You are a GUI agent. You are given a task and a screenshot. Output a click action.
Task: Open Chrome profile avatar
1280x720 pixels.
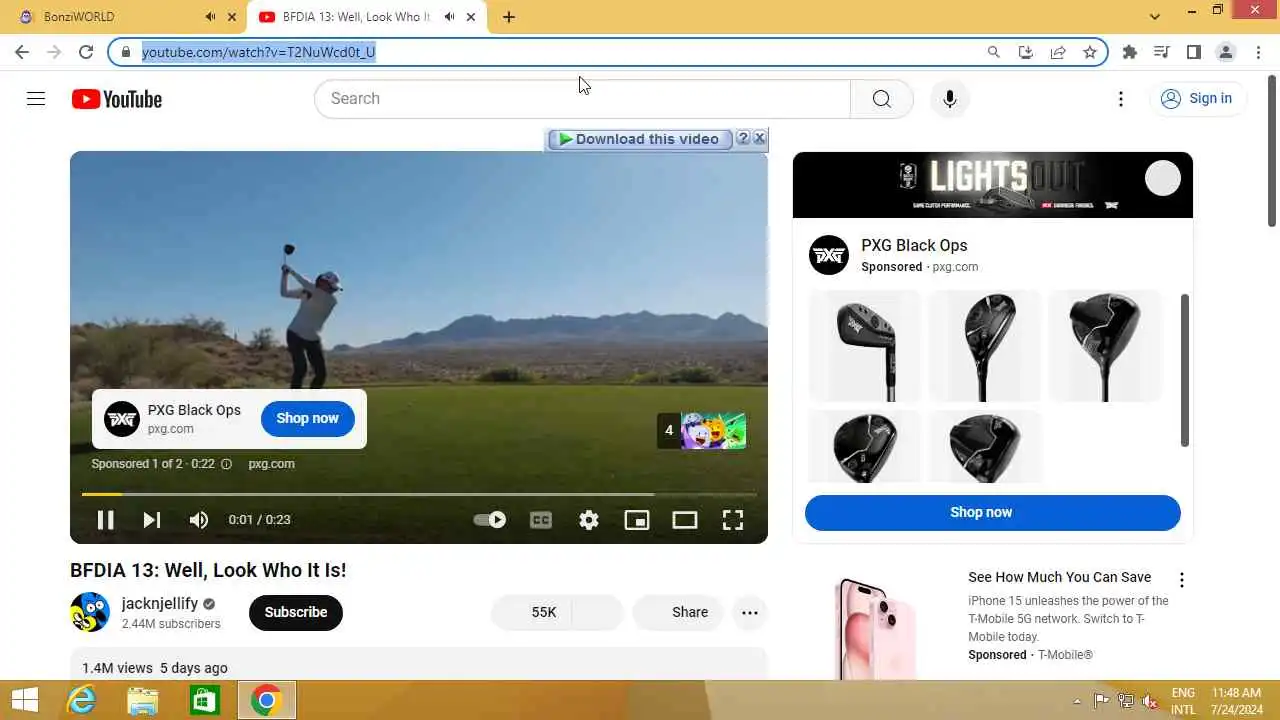[1226, 52]
